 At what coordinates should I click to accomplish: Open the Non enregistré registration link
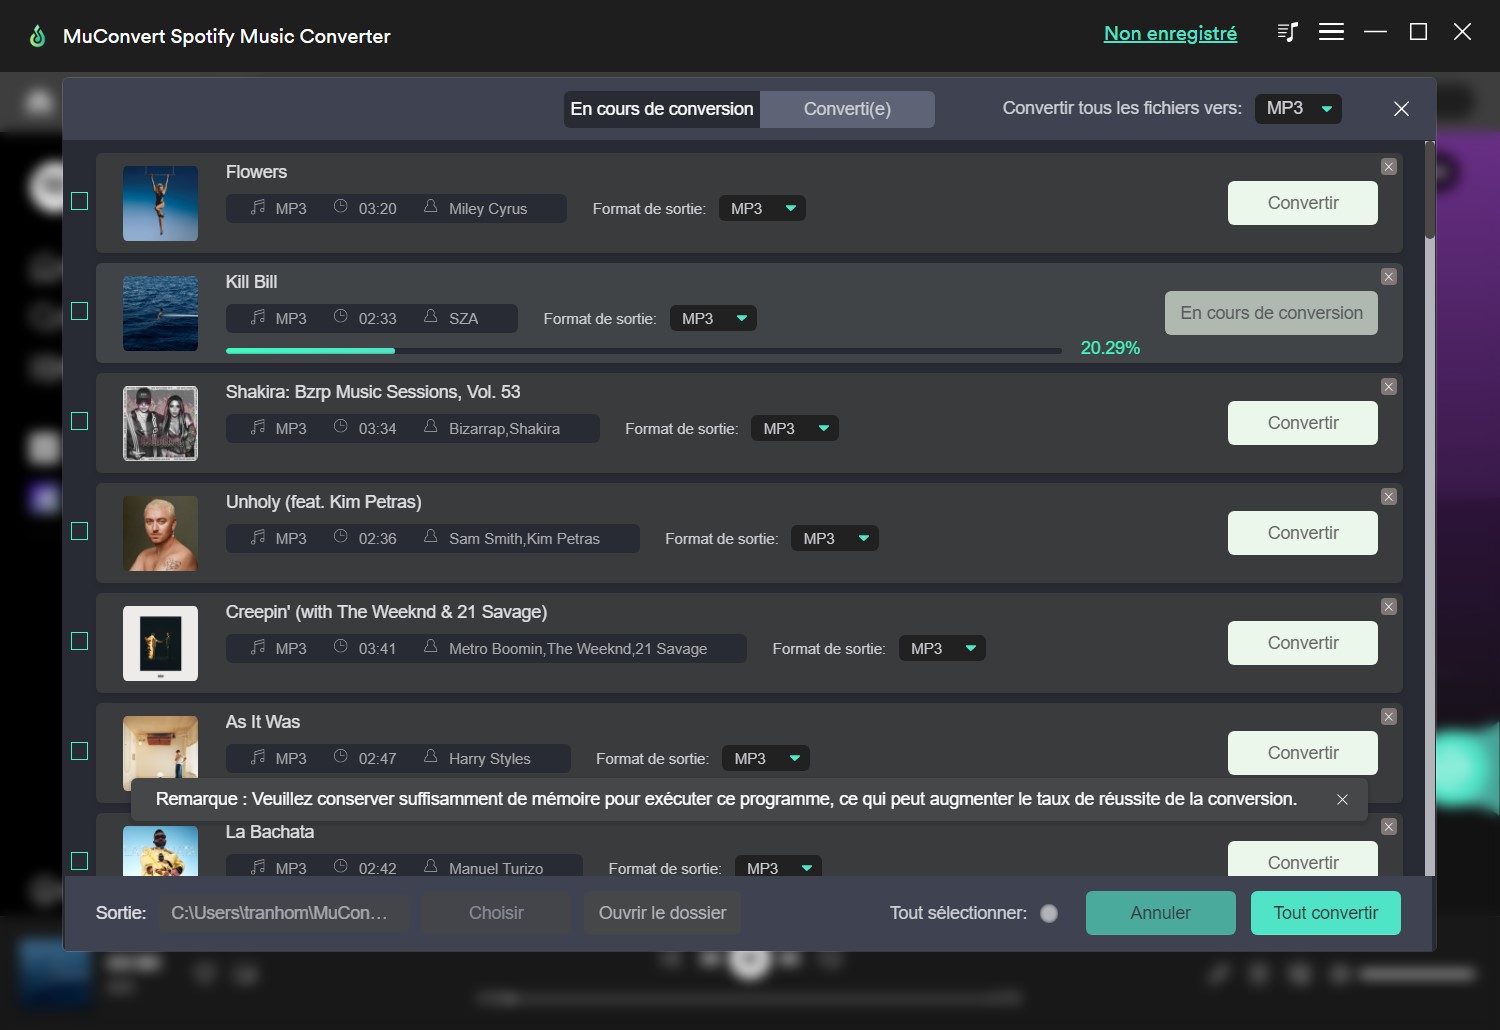pyautogui.click(x=1170, y=33)
